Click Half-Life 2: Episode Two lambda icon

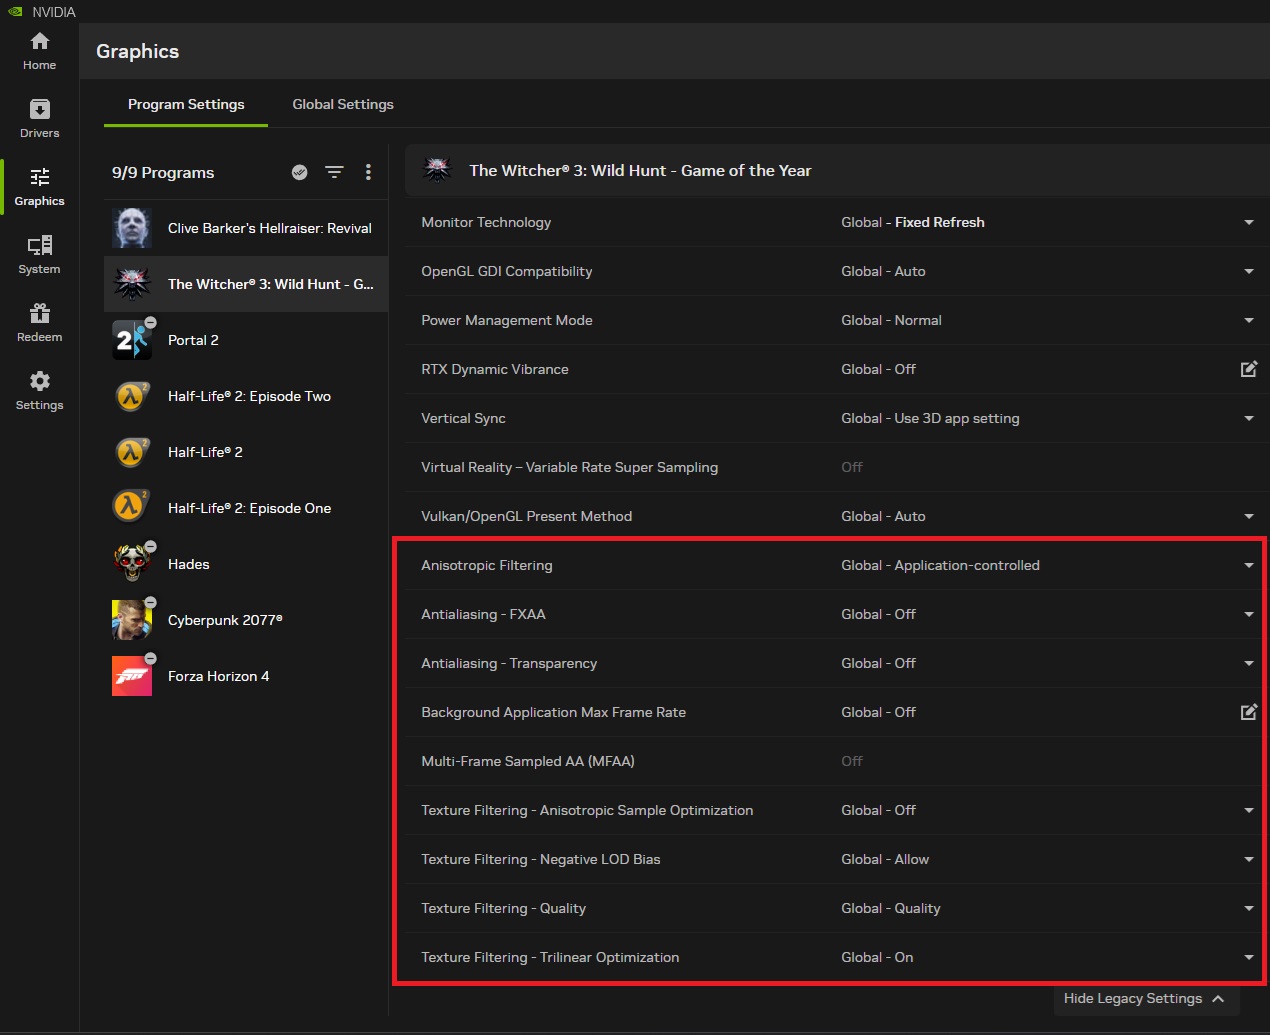[132, 396]
